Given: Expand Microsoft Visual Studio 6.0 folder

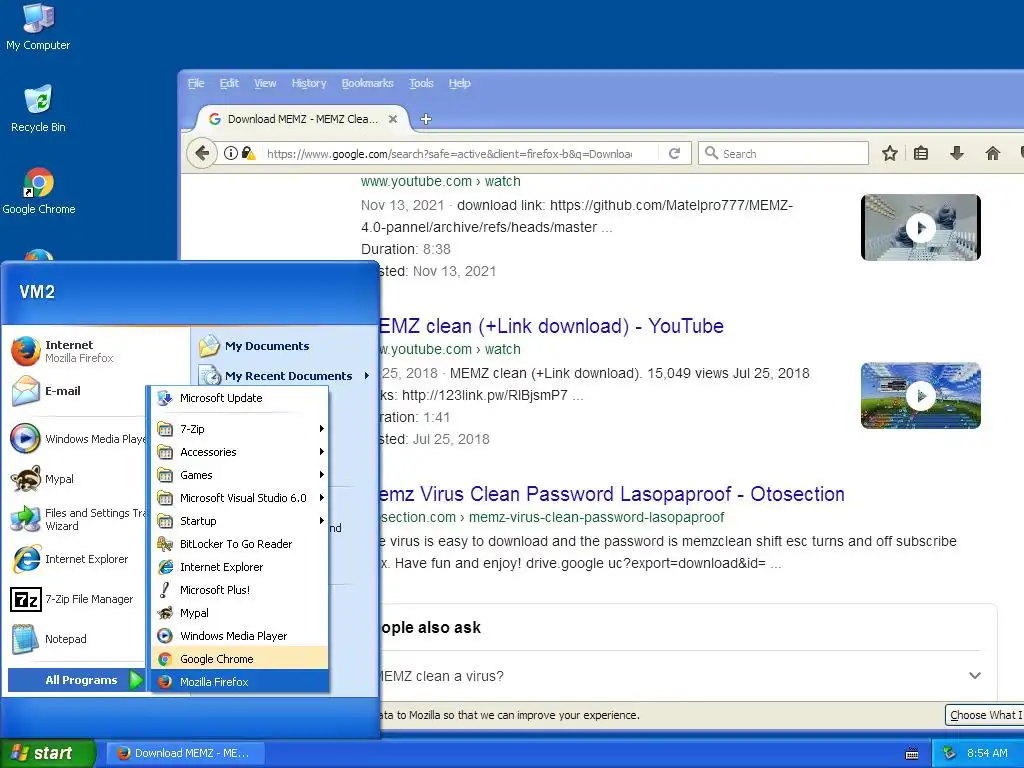Looking at the screenshot, I should coord(240,498).
